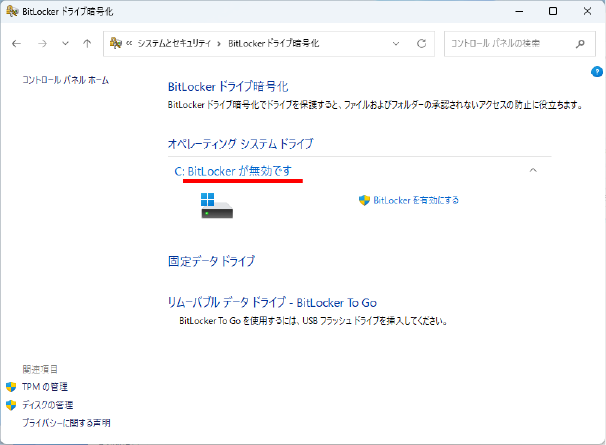Click リムーバブル データ ドライブ - BitLocker To Go heading
Image resolution: width=606 pixels, height=445 pixels.
(x=272, y=302)
